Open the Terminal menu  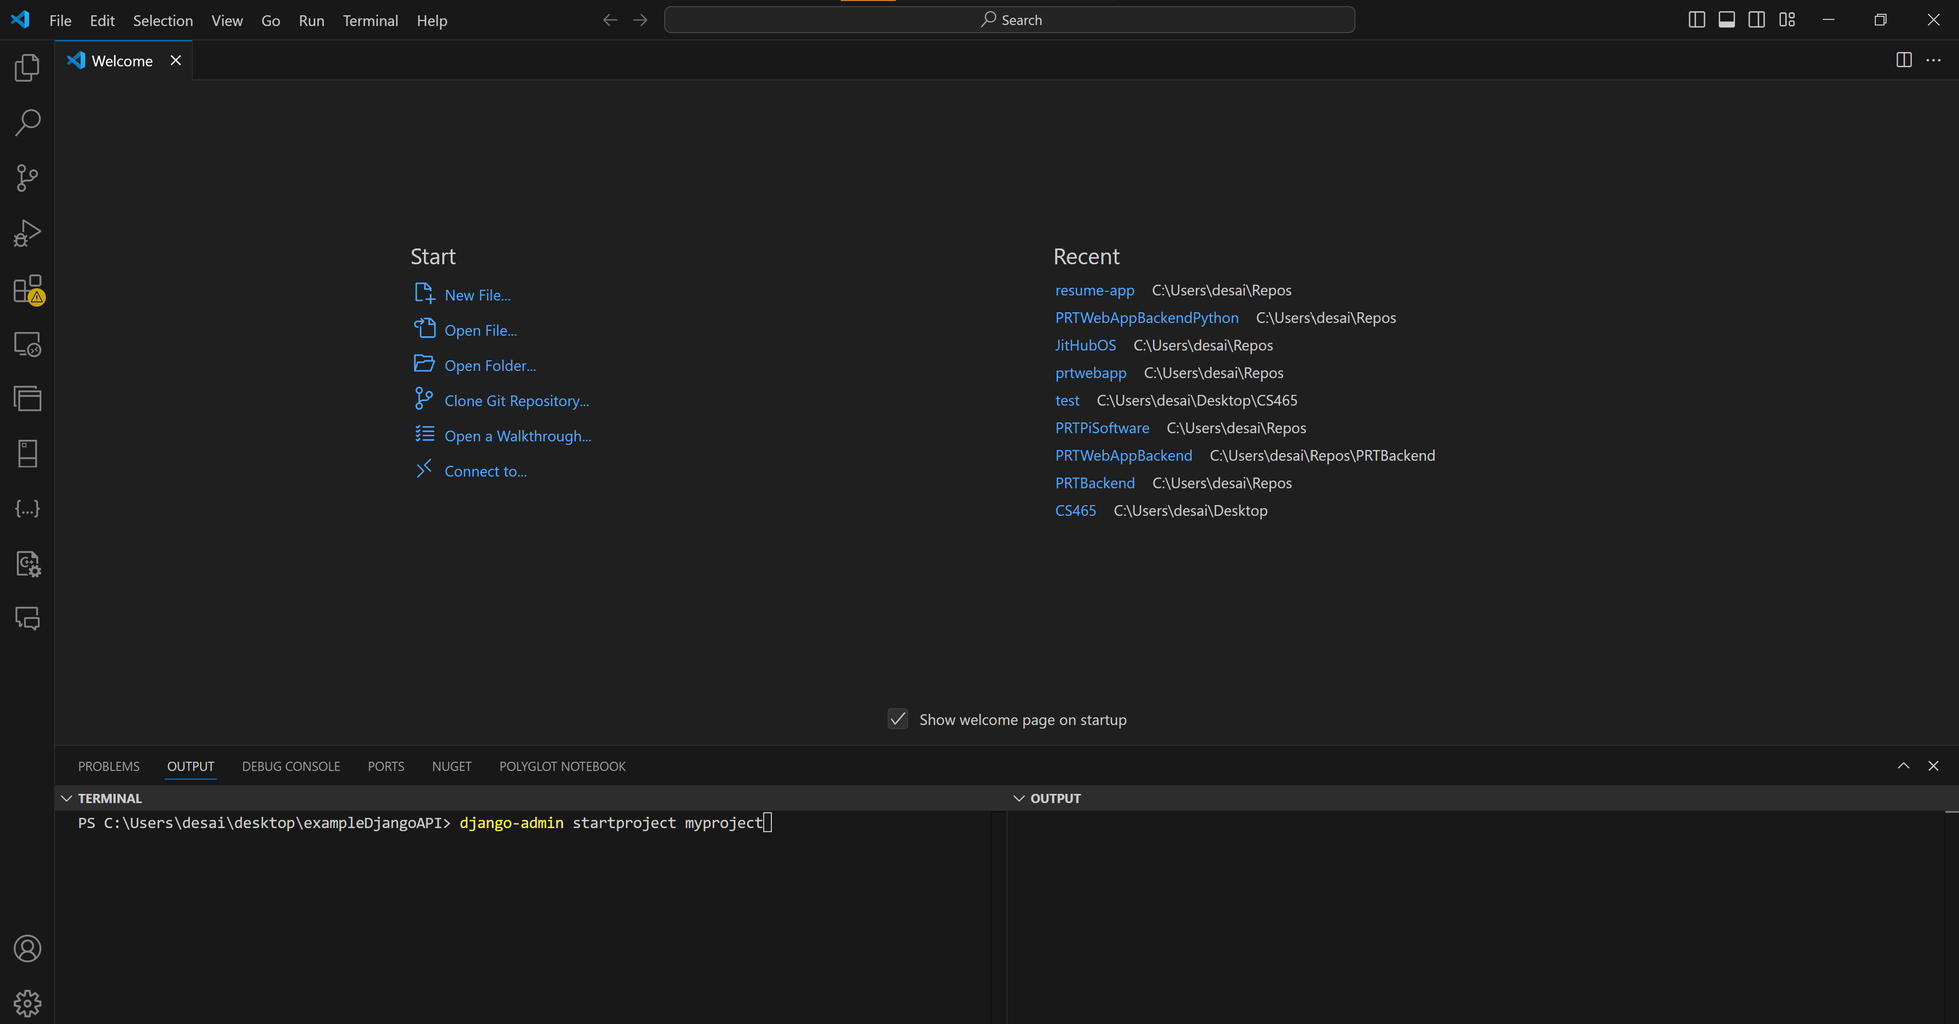point(370,20)
